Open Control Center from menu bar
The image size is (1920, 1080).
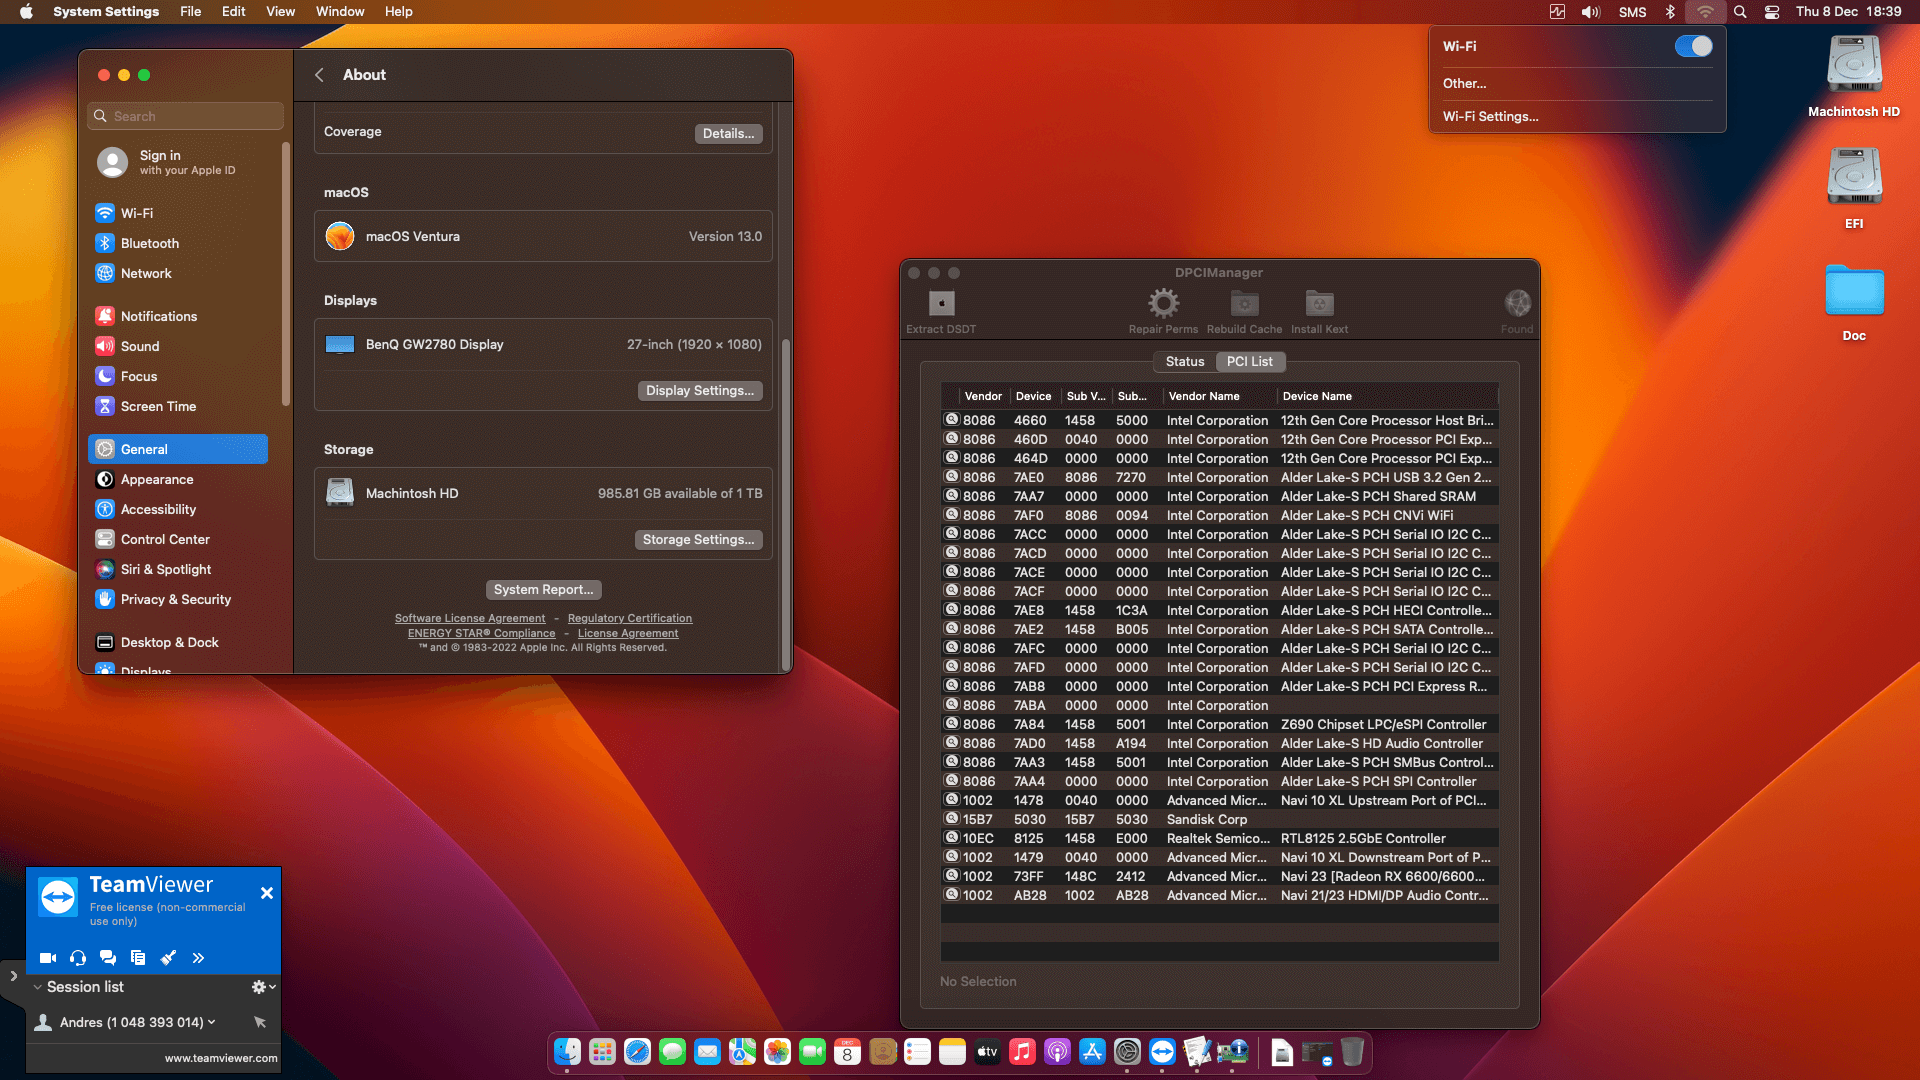click(1772, 12)
